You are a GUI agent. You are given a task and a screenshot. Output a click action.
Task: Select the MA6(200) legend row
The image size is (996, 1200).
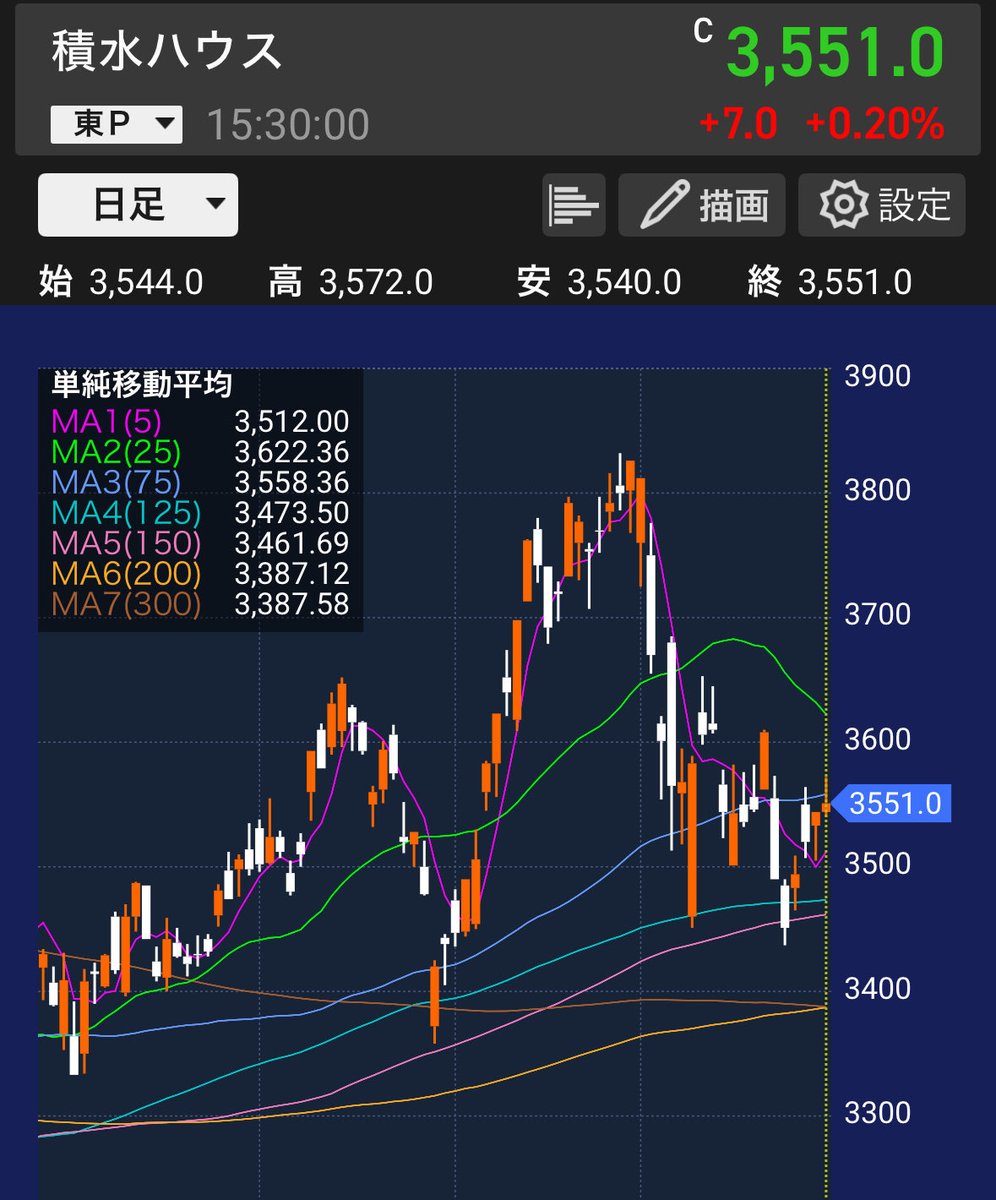tap(199, 574)
